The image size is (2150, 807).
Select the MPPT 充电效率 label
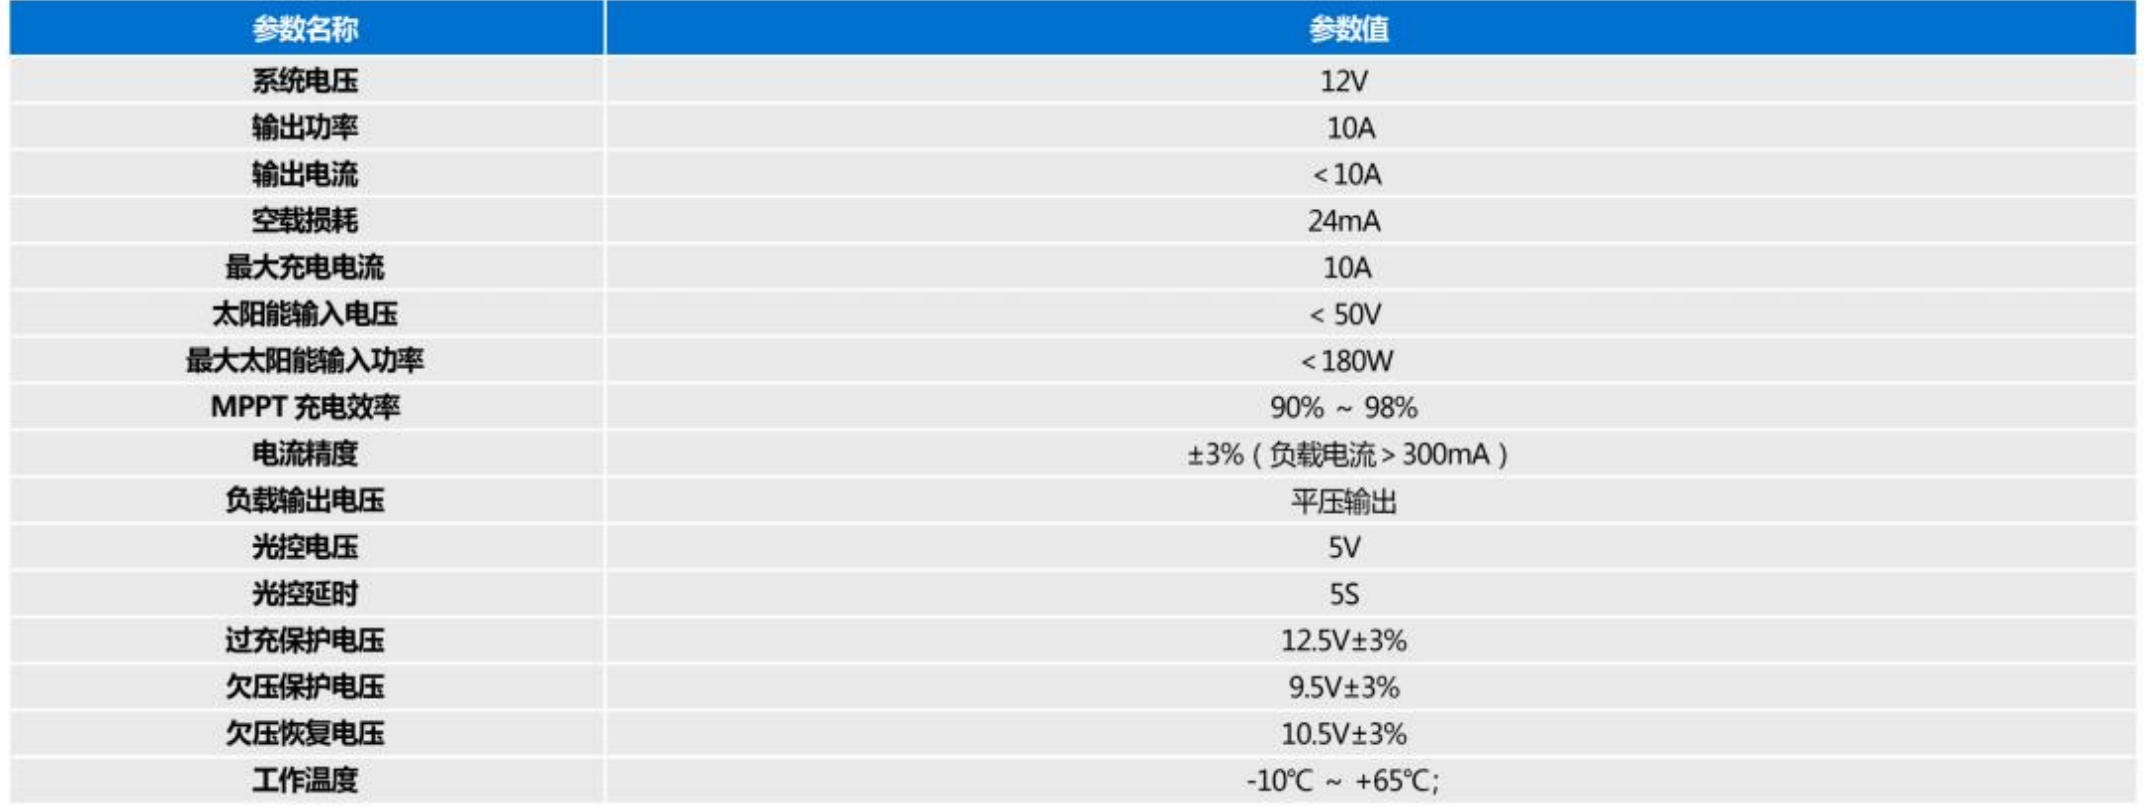[305, 408]
